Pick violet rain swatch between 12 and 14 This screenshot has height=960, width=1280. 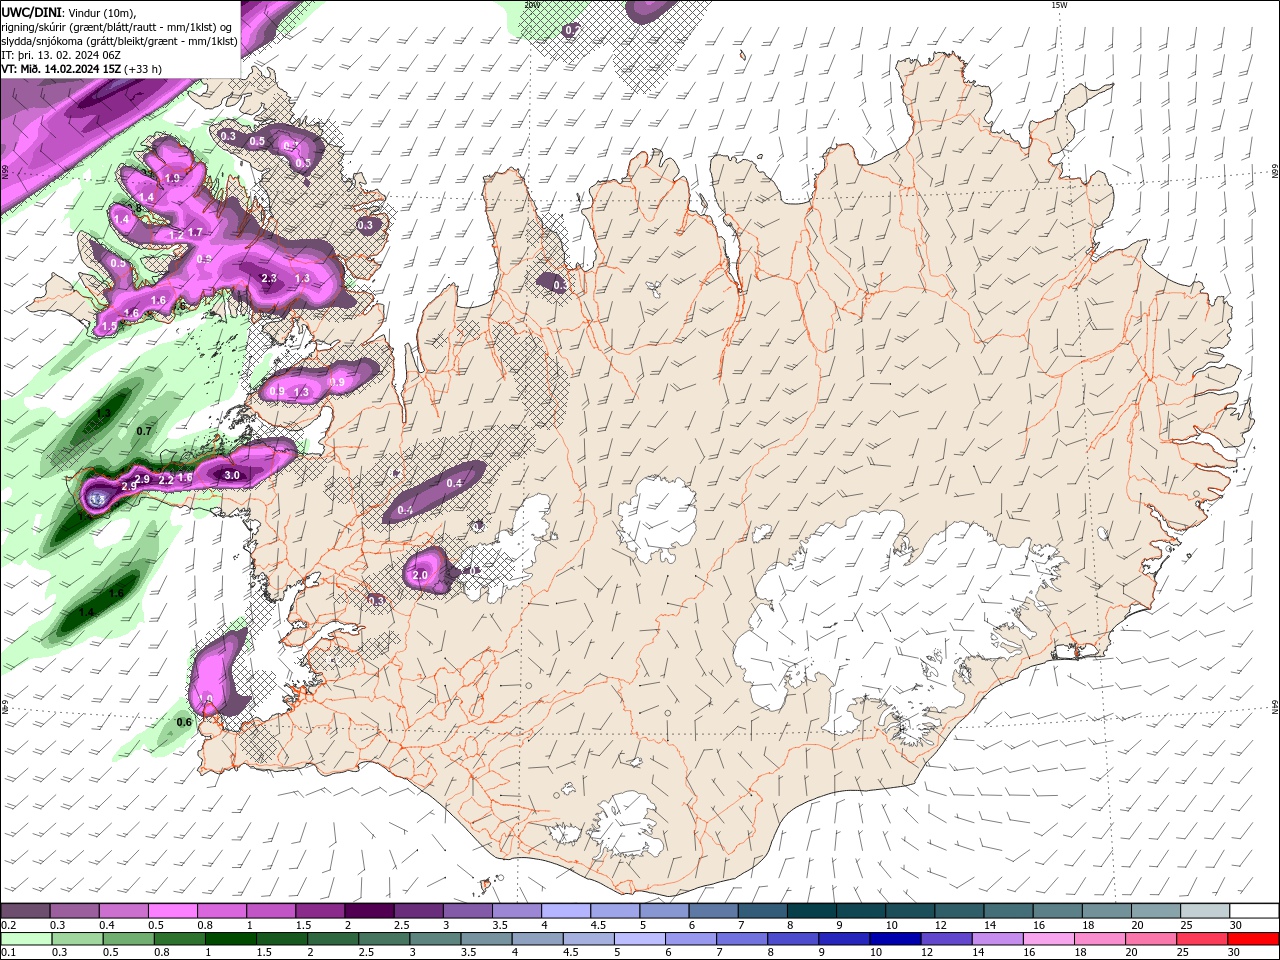[x=945, y=939]
